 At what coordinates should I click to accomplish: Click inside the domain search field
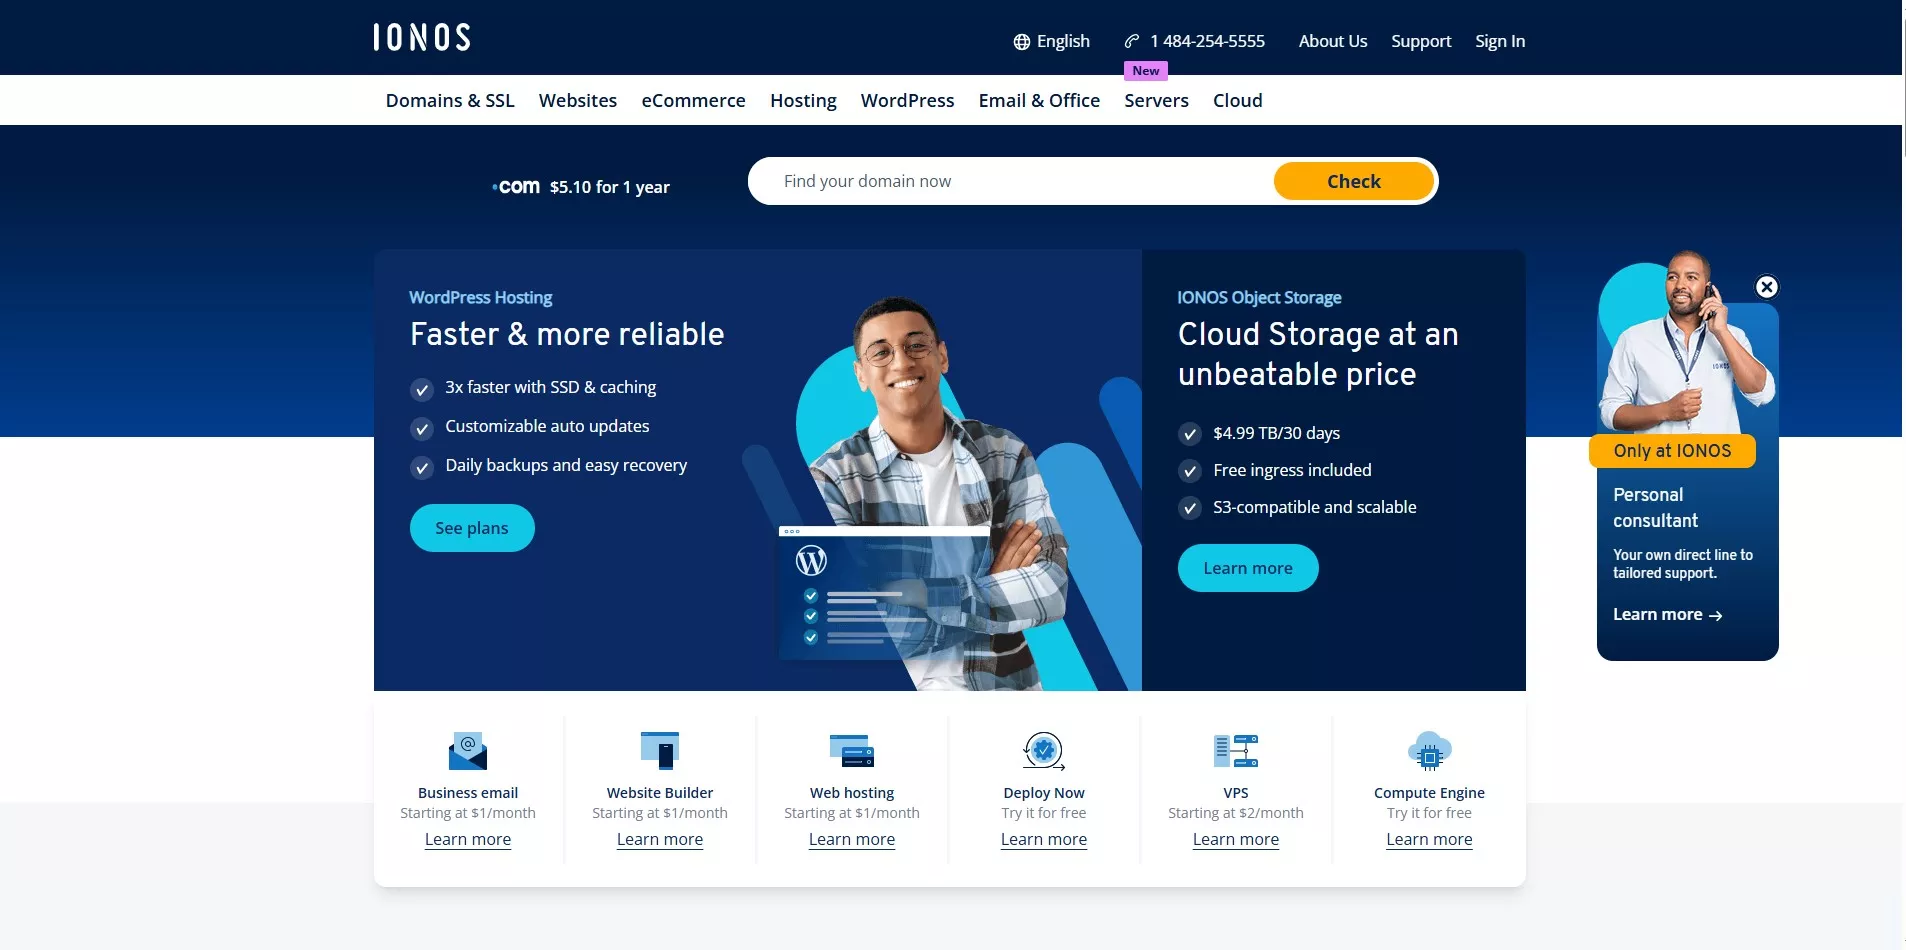(x=1010, y=181)
